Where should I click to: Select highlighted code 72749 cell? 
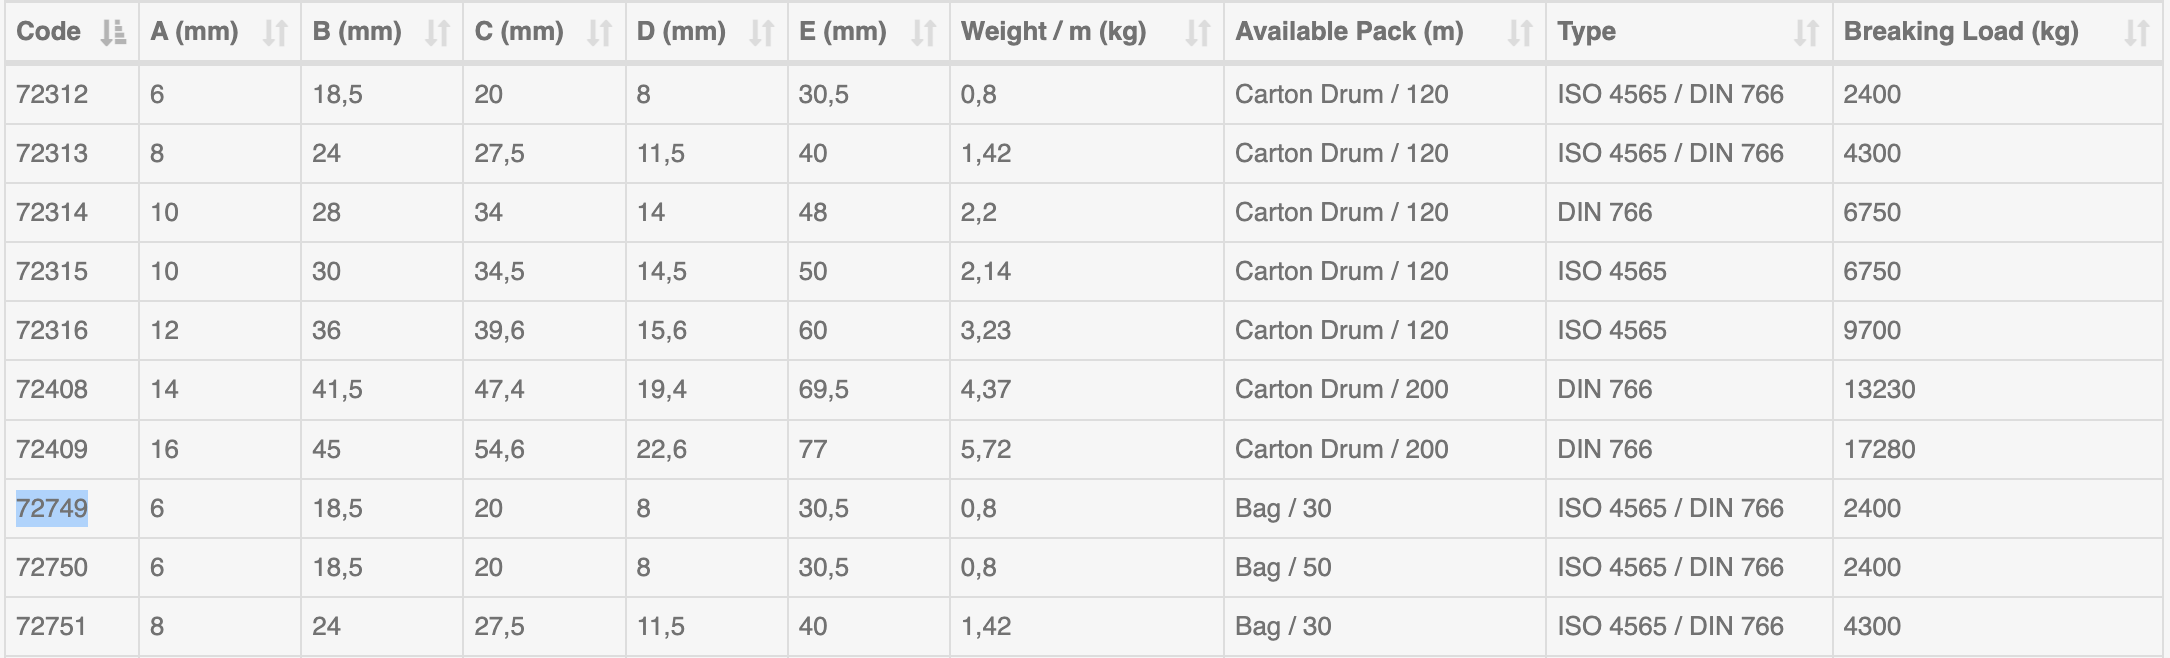[52, 508]
